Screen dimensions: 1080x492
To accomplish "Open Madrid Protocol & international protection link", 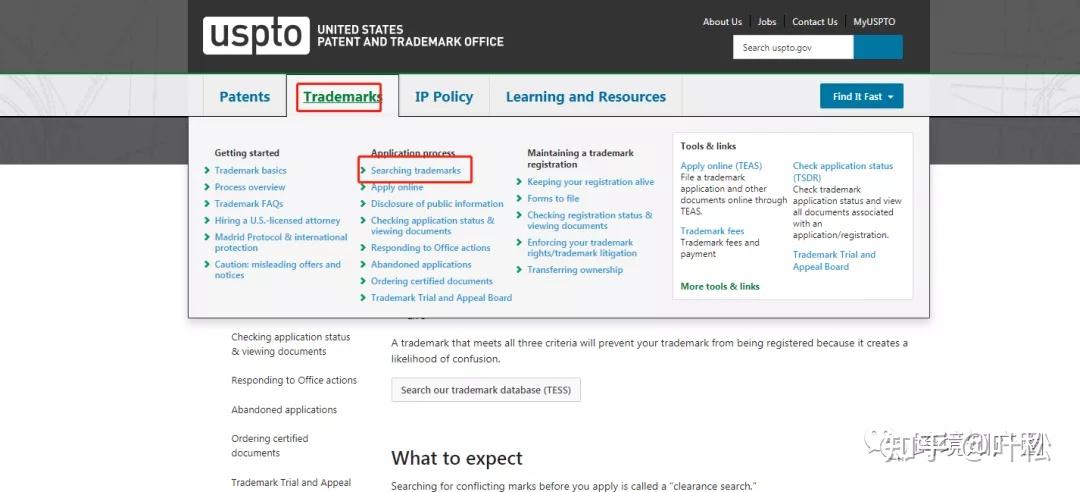I will click(x=280, y=242).
